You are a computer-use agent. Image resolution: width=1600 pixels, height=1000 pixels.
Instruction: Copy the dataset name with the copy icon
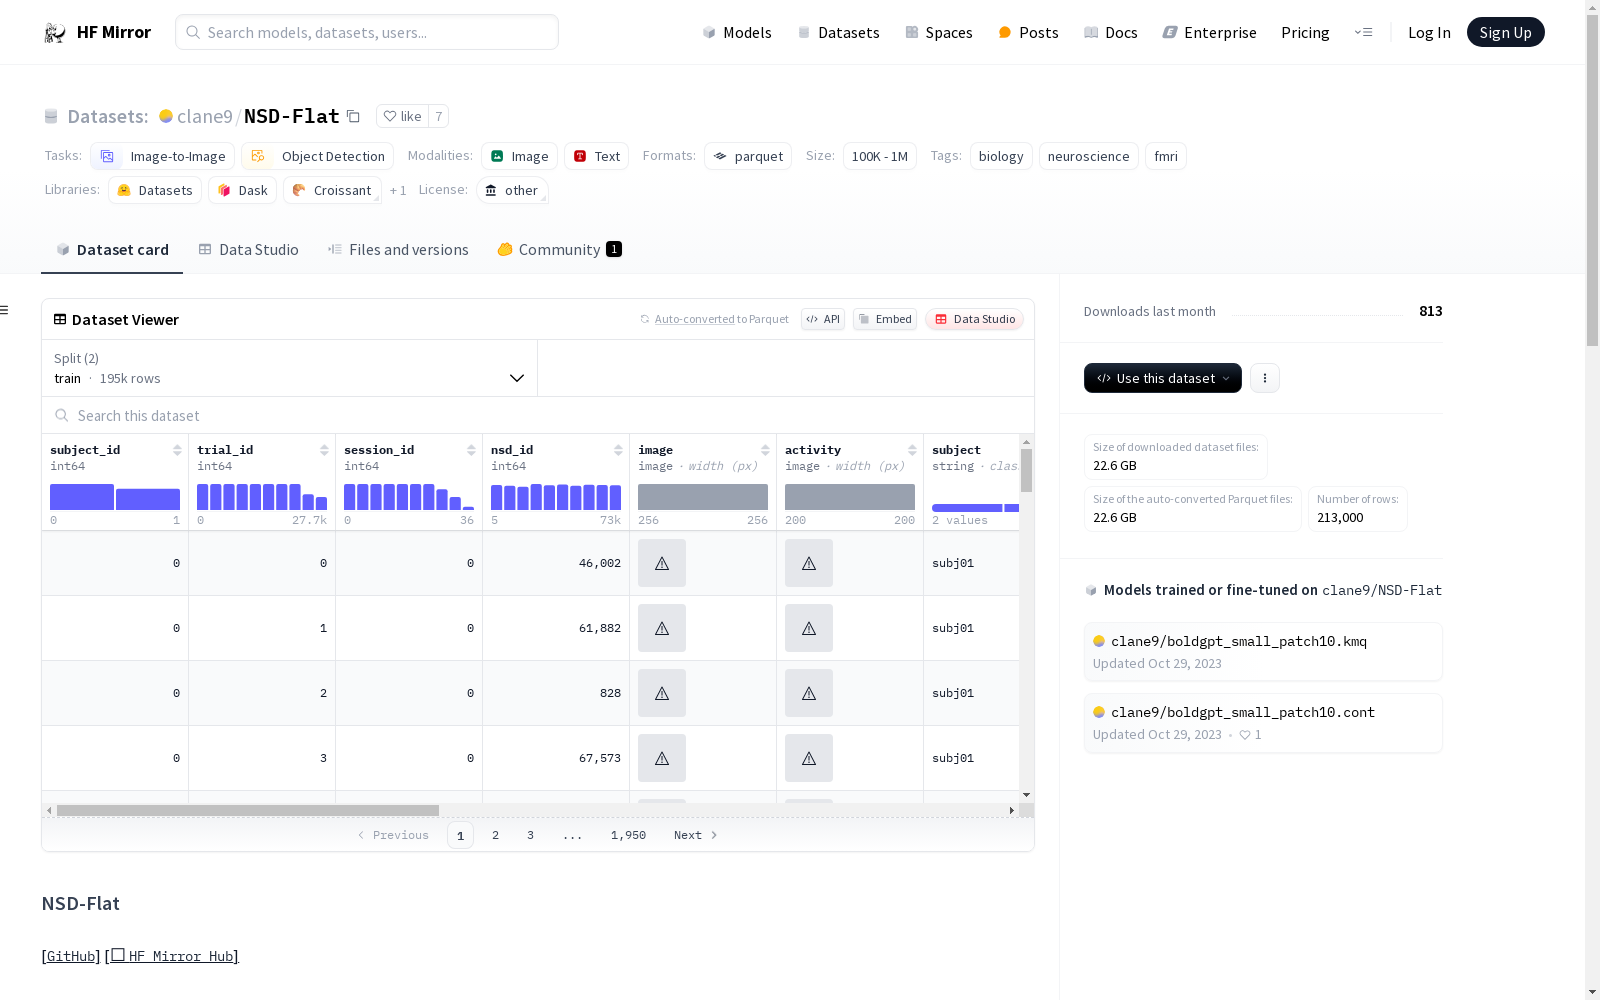tap(353, 116)
